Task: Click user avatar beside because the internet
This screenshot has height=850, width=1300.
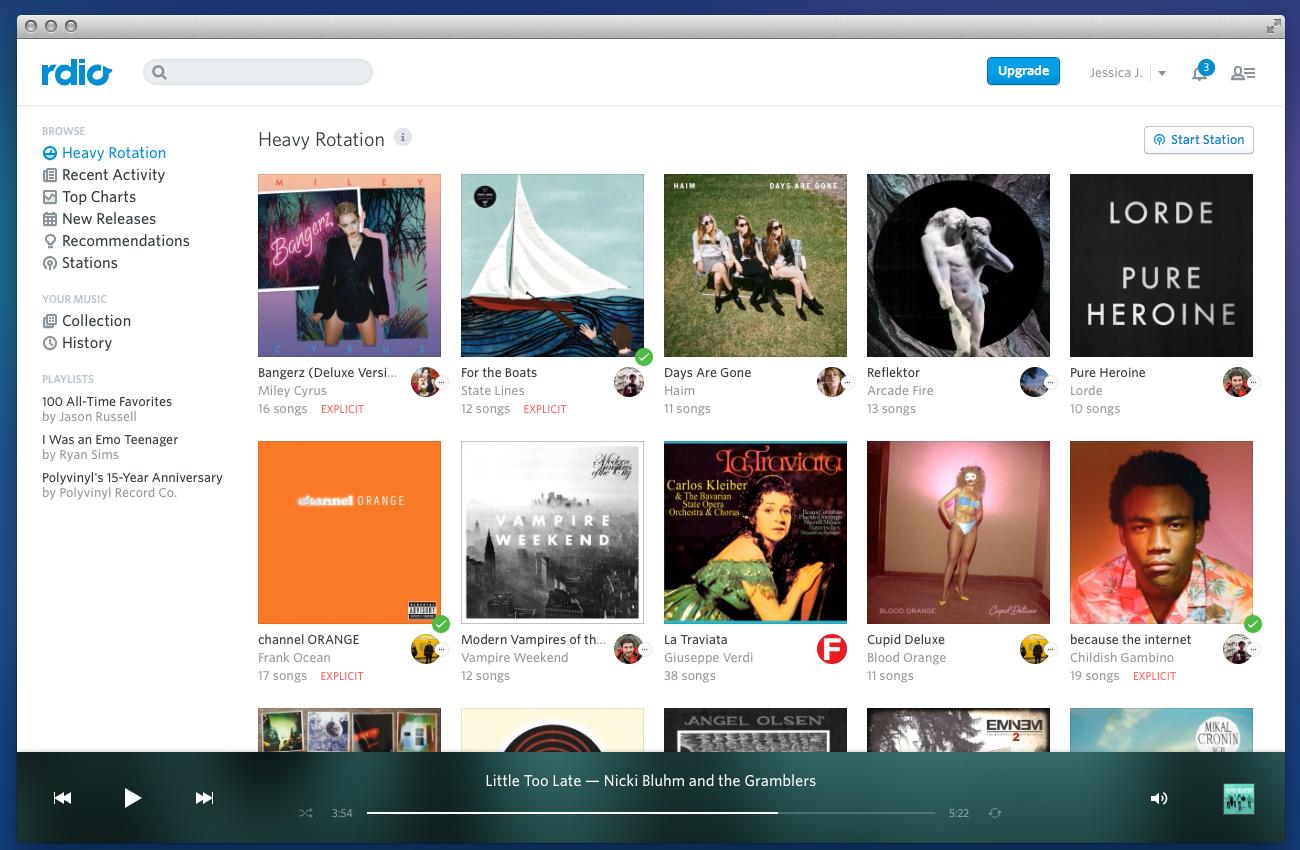Action: point(1238,649)
